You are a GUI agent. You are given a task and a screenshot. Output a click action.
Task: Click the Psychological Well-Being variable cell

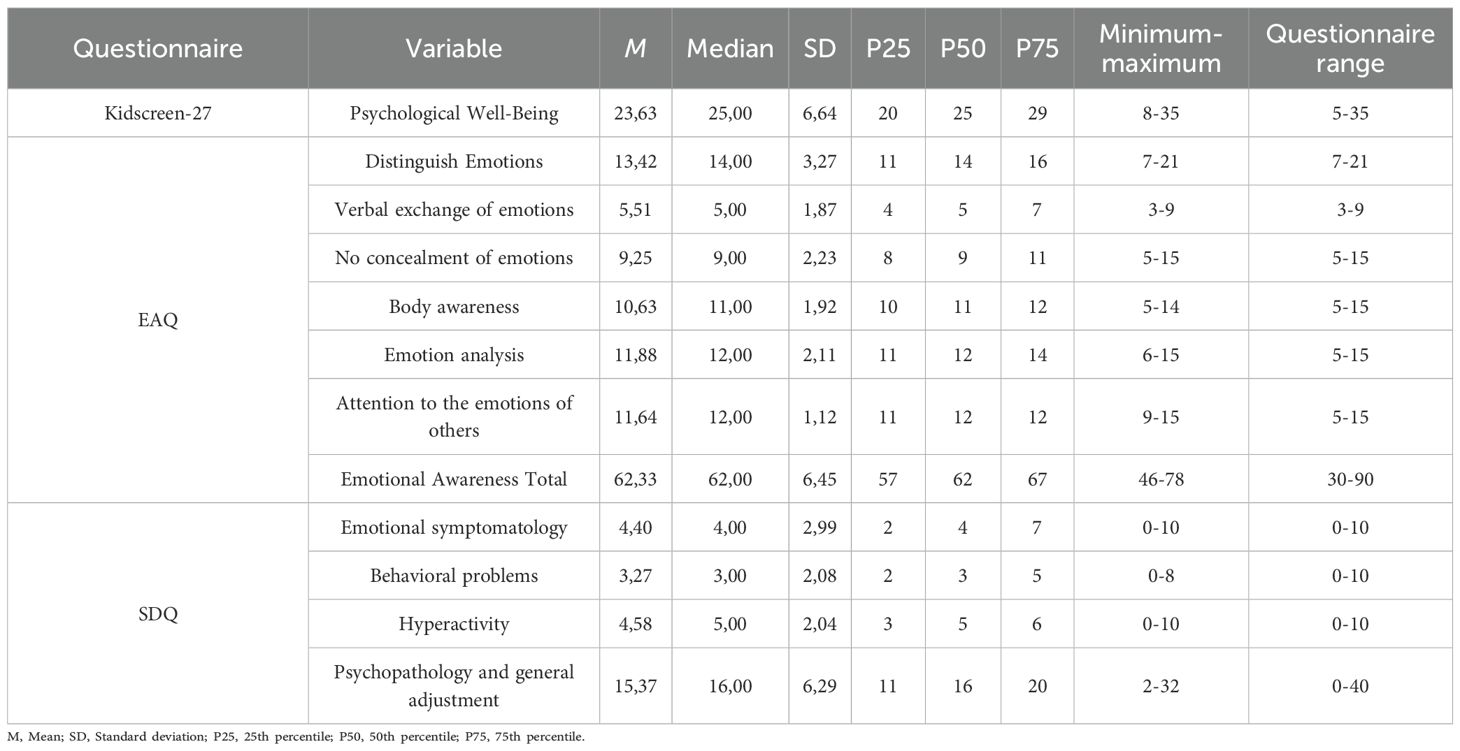click(454, 113)
